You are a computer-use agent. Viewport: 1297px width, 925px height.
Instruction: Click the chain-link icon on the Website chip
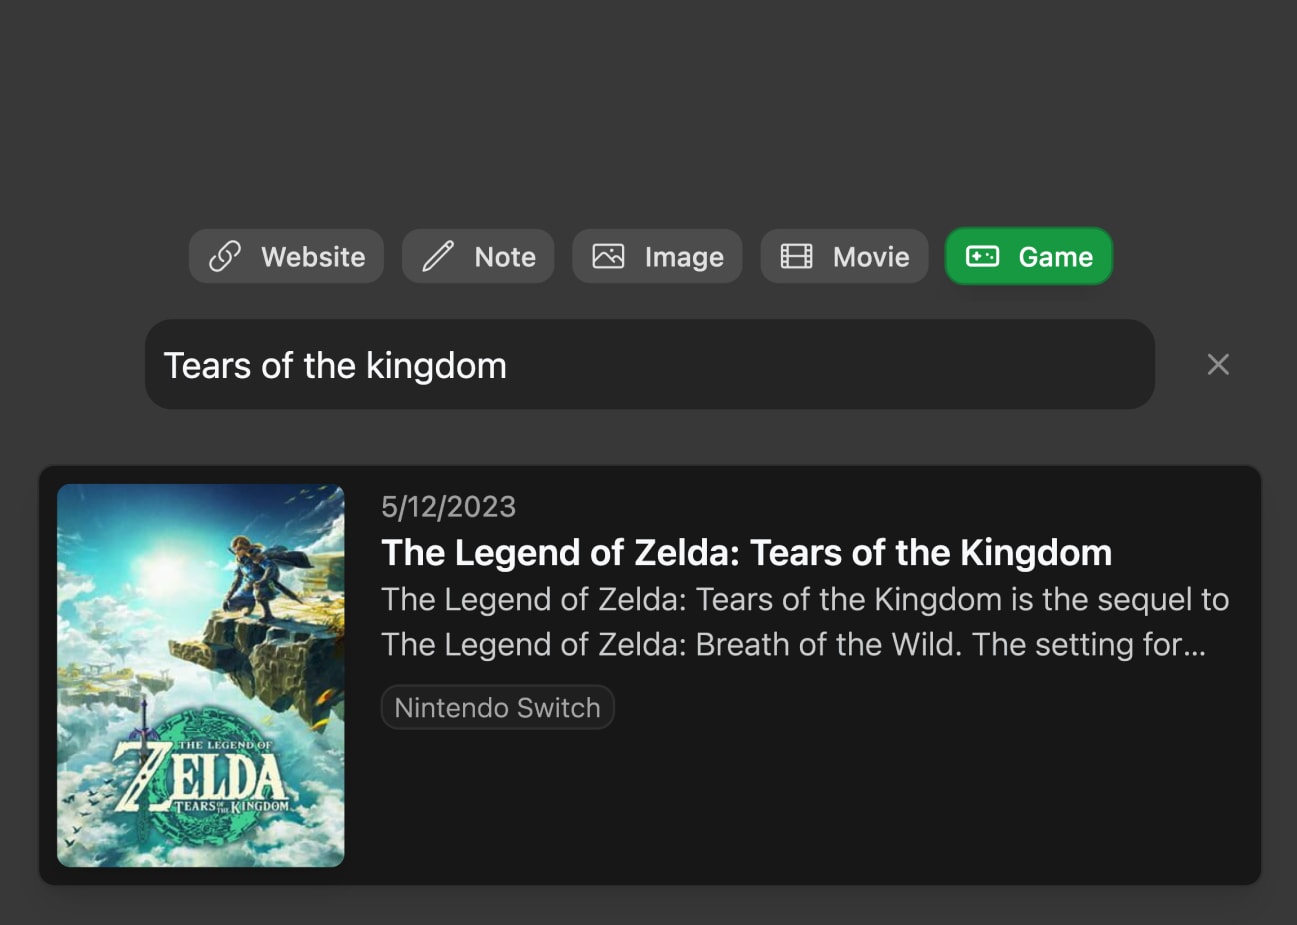coord(225,257)
